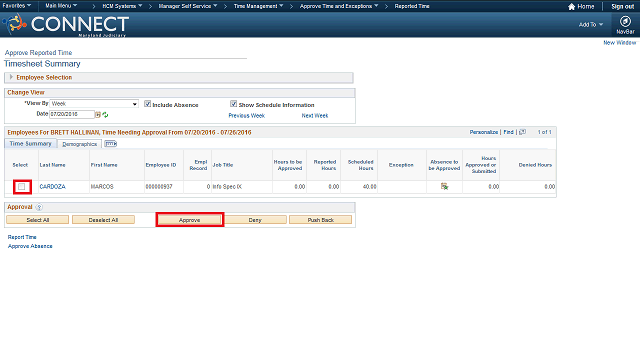Click the Deny button
Screen dimensions: 640x360
(x=255, y=220)
